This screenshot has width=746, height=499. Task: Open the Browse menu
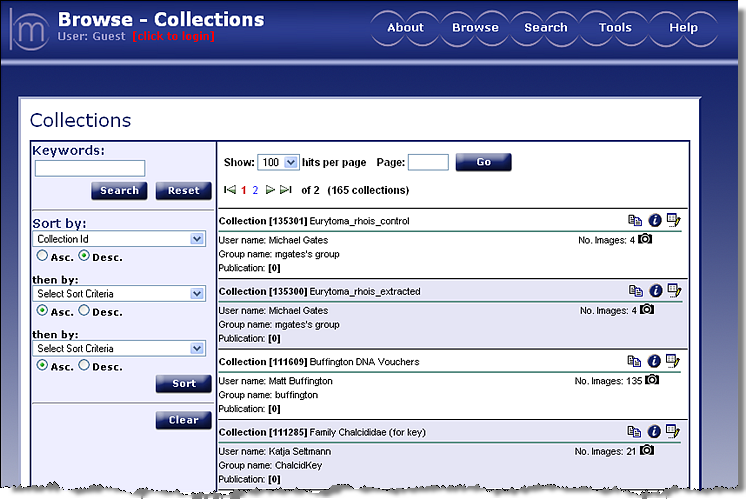point(475,27)
